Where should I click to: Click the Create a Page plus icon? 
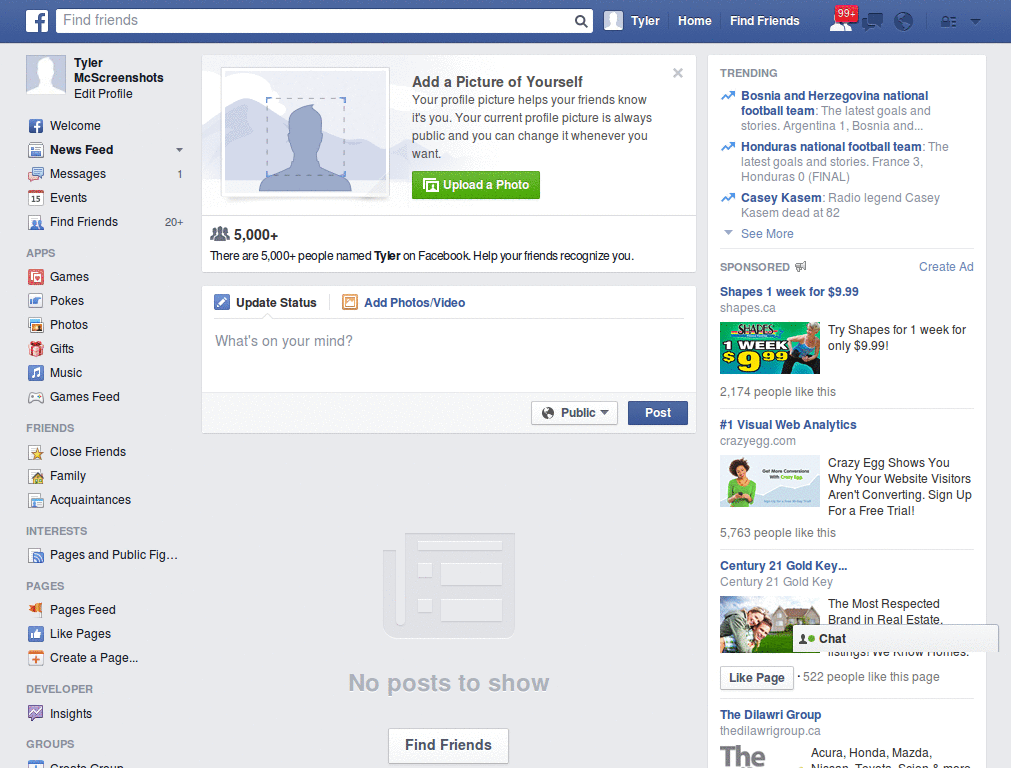click(x=36, y=658)
